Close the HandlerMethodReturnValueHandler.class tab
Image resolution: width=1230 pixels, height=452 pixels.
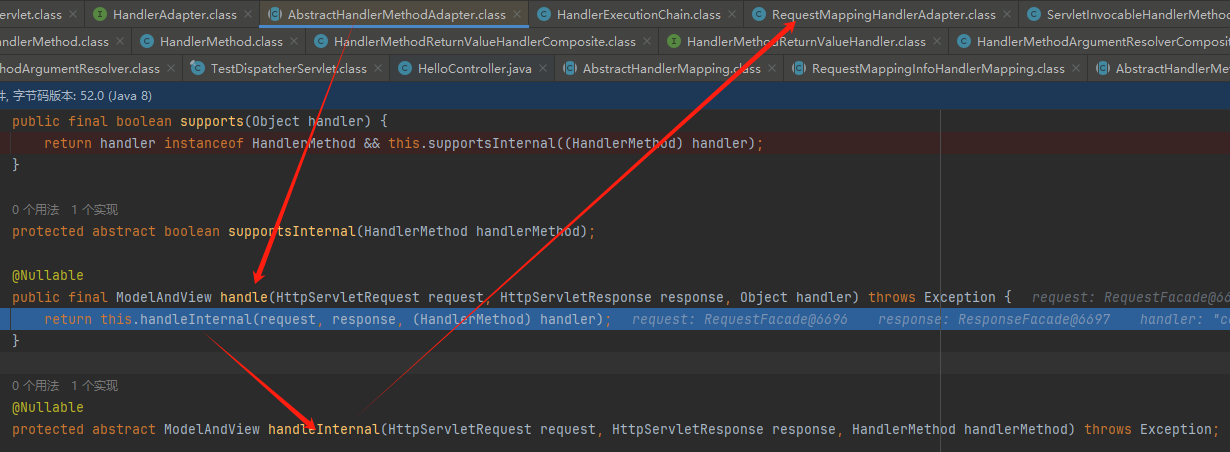[938, 42]
